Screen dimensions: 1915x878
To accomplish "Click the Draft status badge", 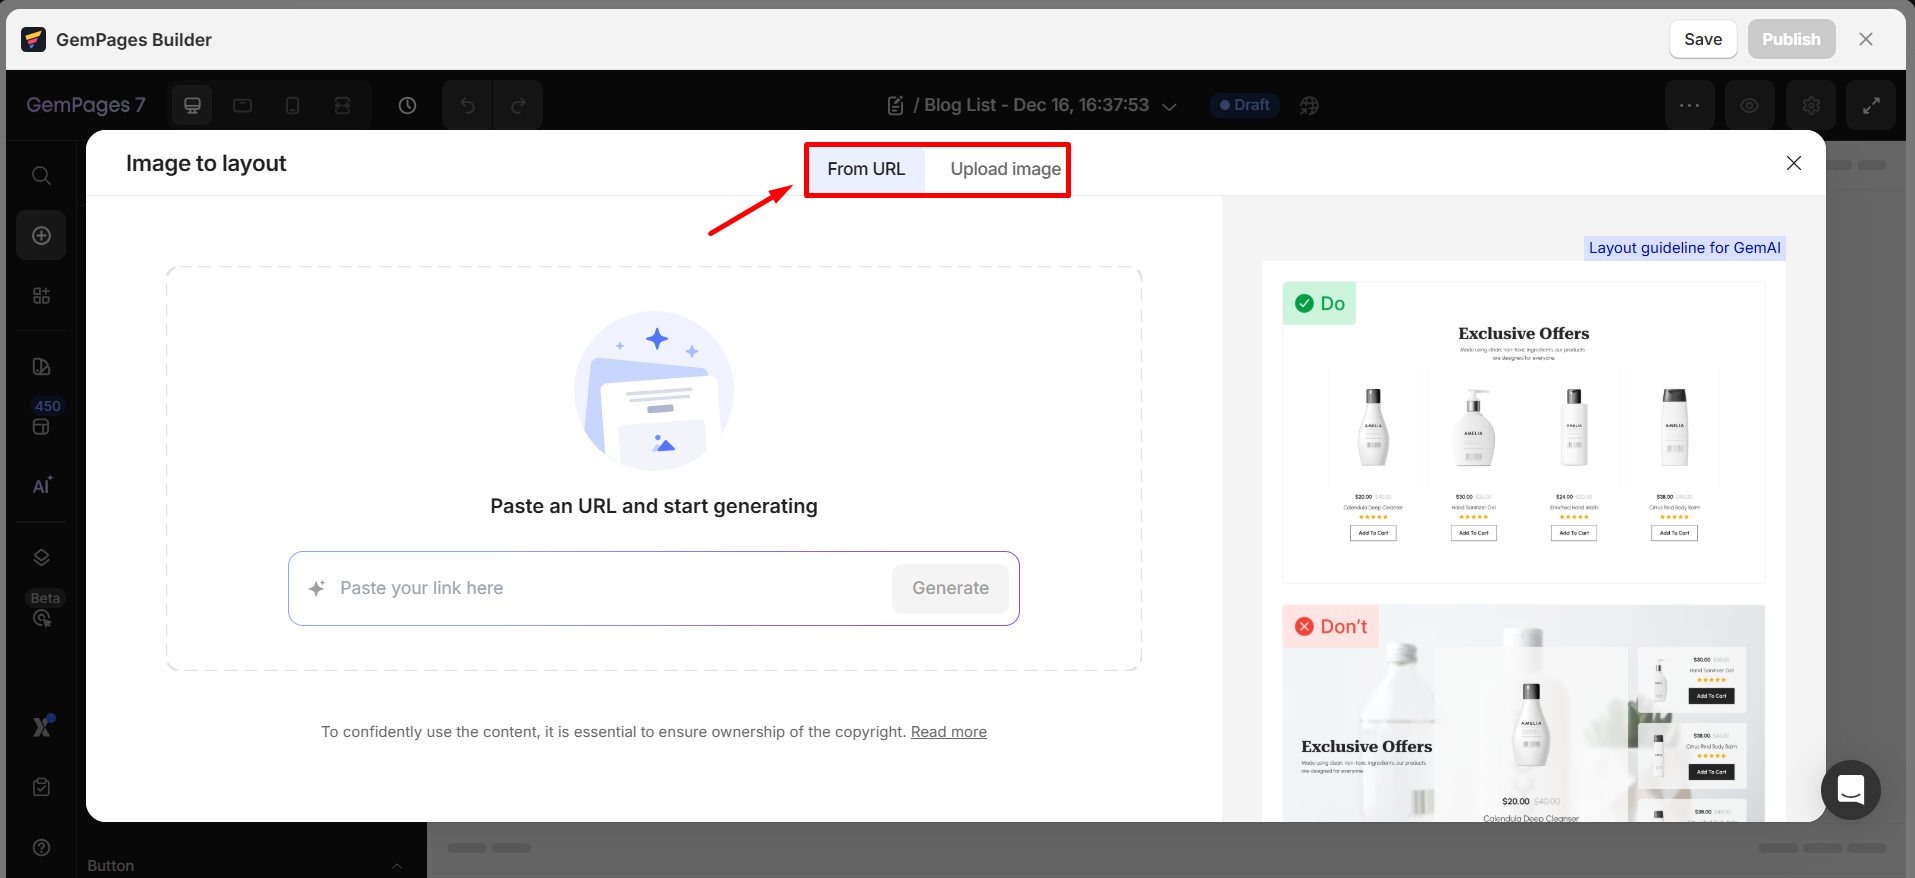I will (x=1245, y=105).
